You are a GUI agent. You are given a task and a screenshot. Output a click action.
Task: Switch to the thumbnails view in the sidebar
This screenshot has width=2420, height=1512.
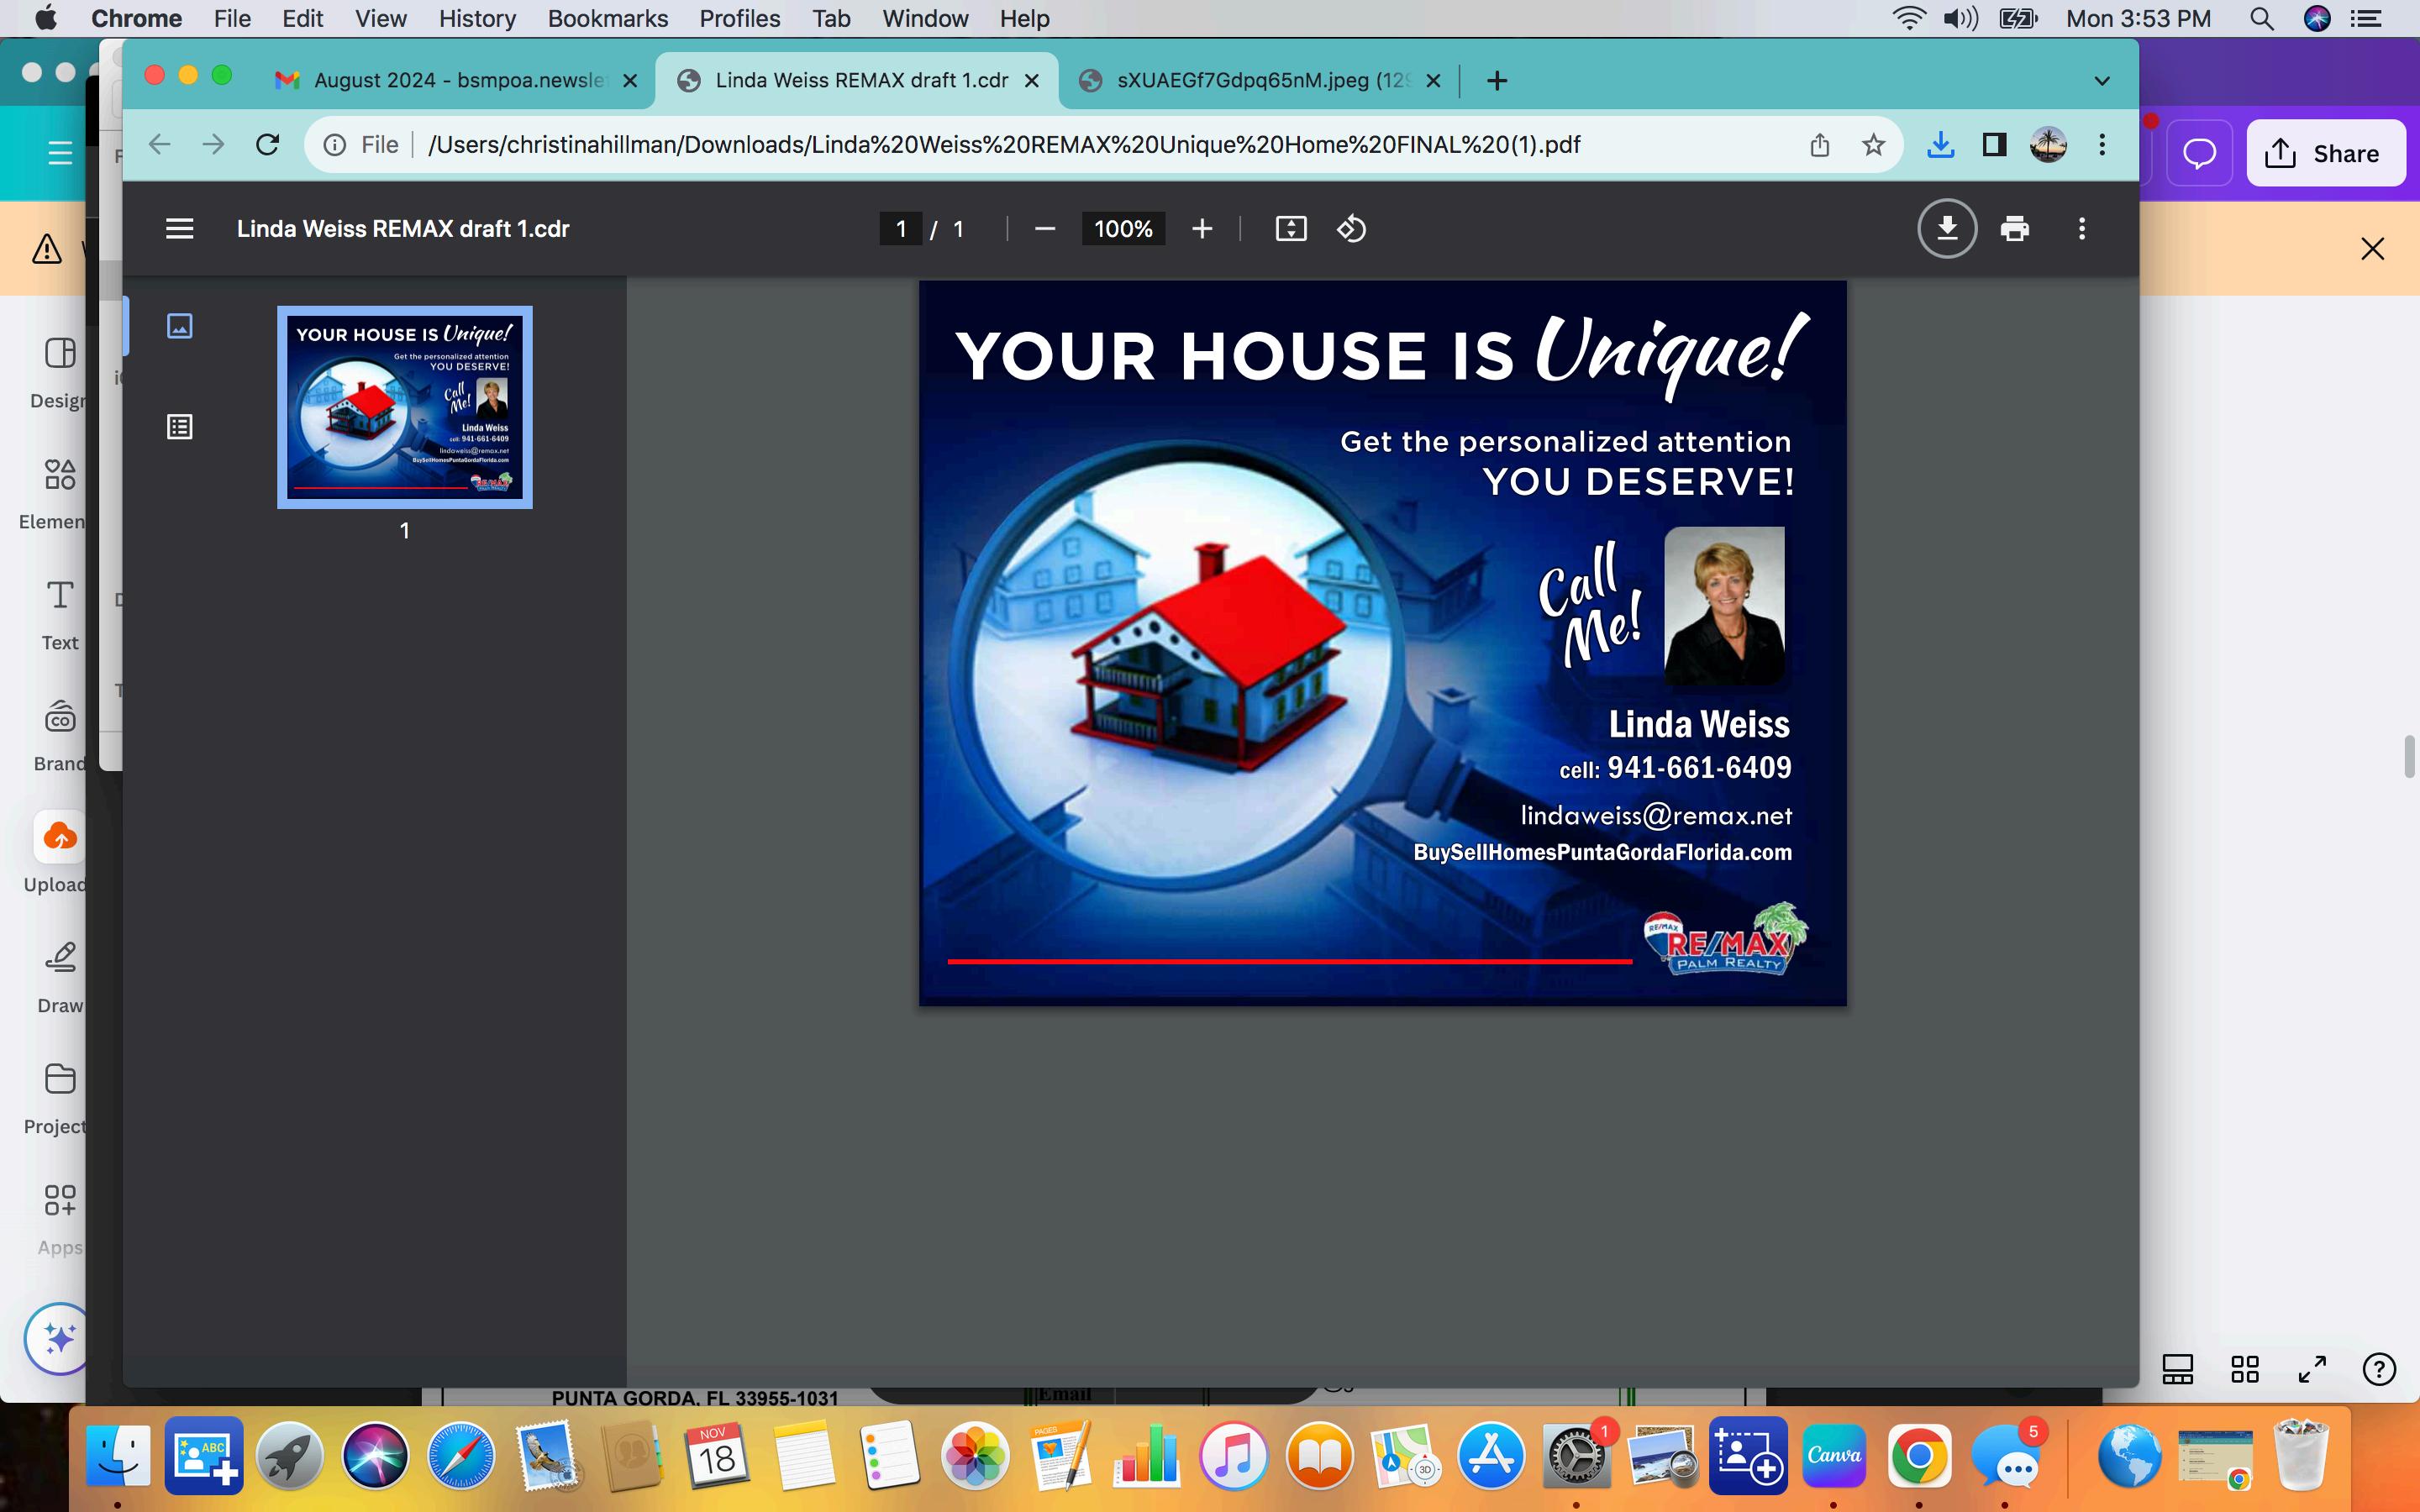[180, 326]
